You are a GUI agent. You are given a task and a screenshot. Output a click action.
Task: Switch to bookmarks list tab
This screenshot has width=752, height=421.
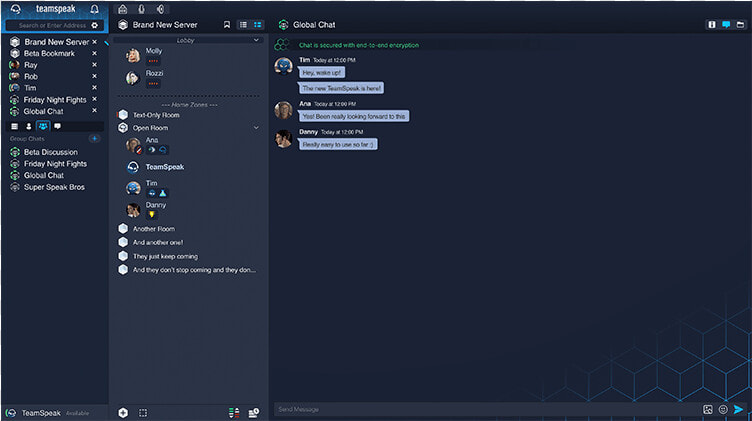click(x=14, y=126)
